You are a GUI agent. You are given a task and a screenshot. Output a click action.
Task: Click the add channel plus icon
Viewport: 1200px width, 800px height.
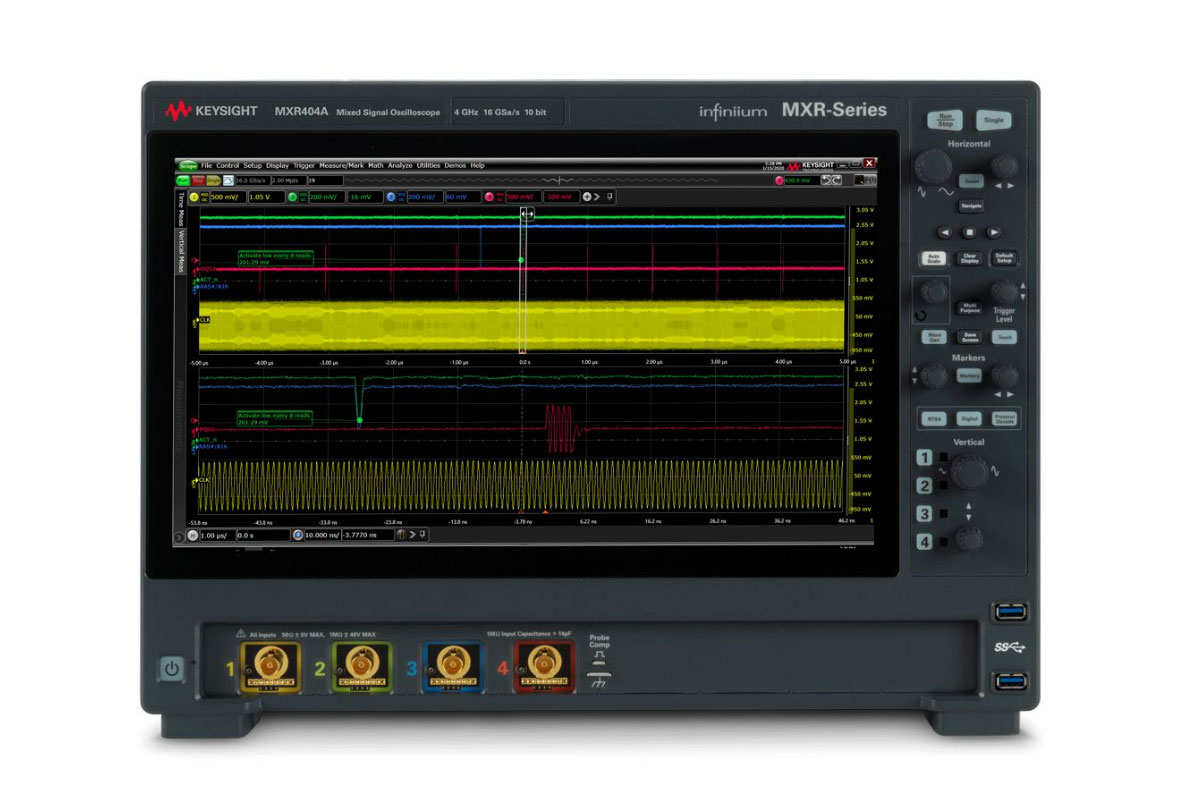587,197
